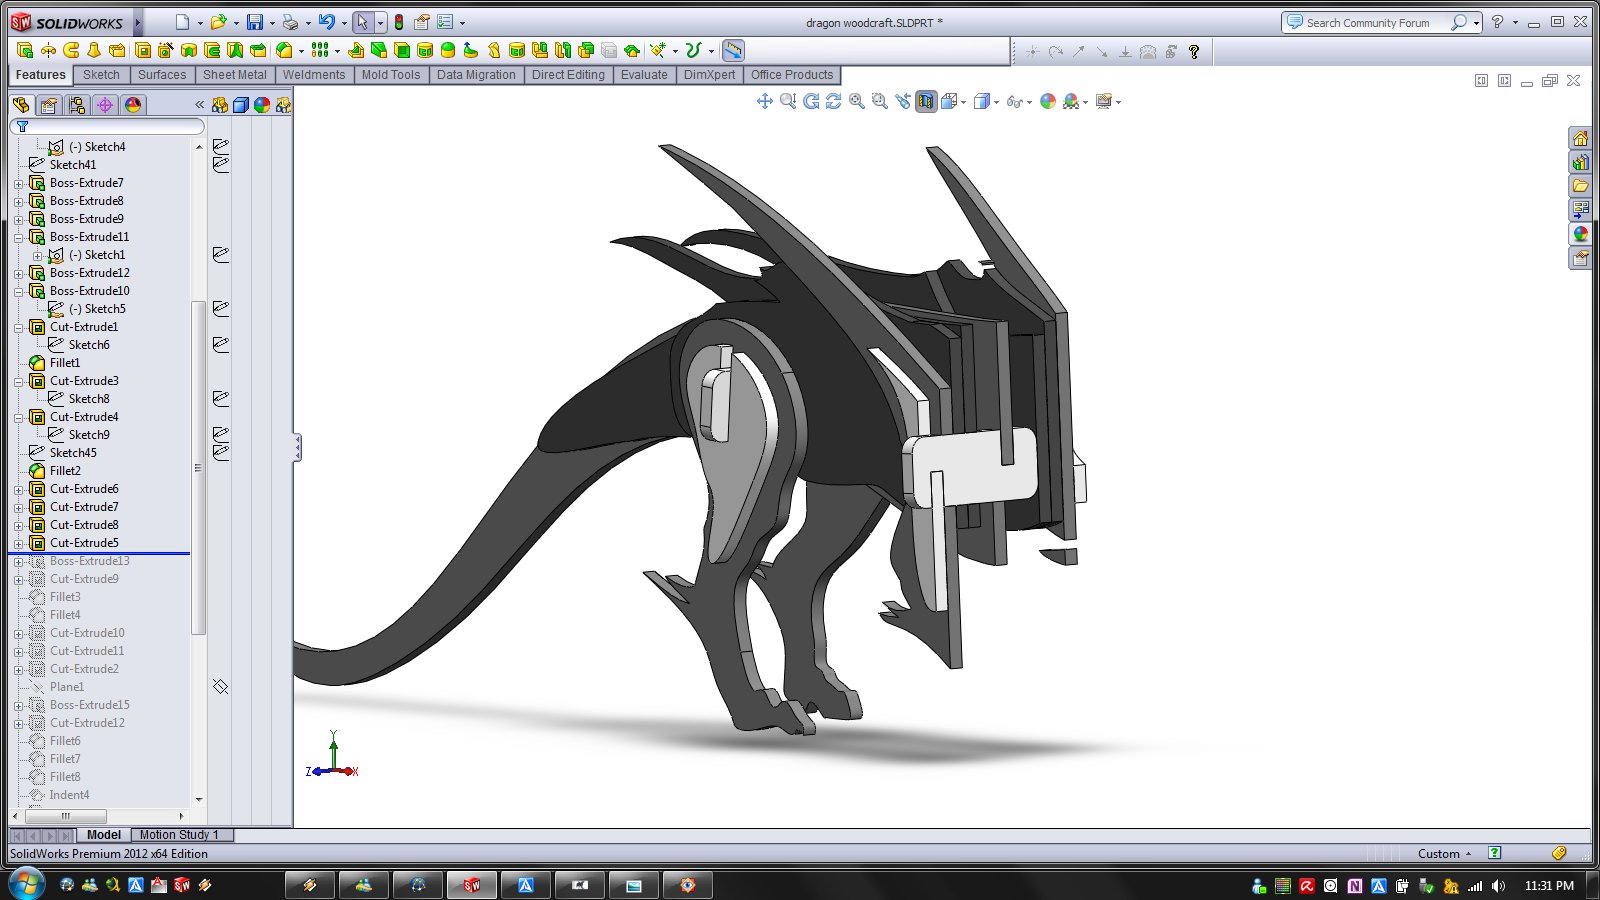Open the Display Style dropdown arrow
1600x900 pixels.
point(996,102)
